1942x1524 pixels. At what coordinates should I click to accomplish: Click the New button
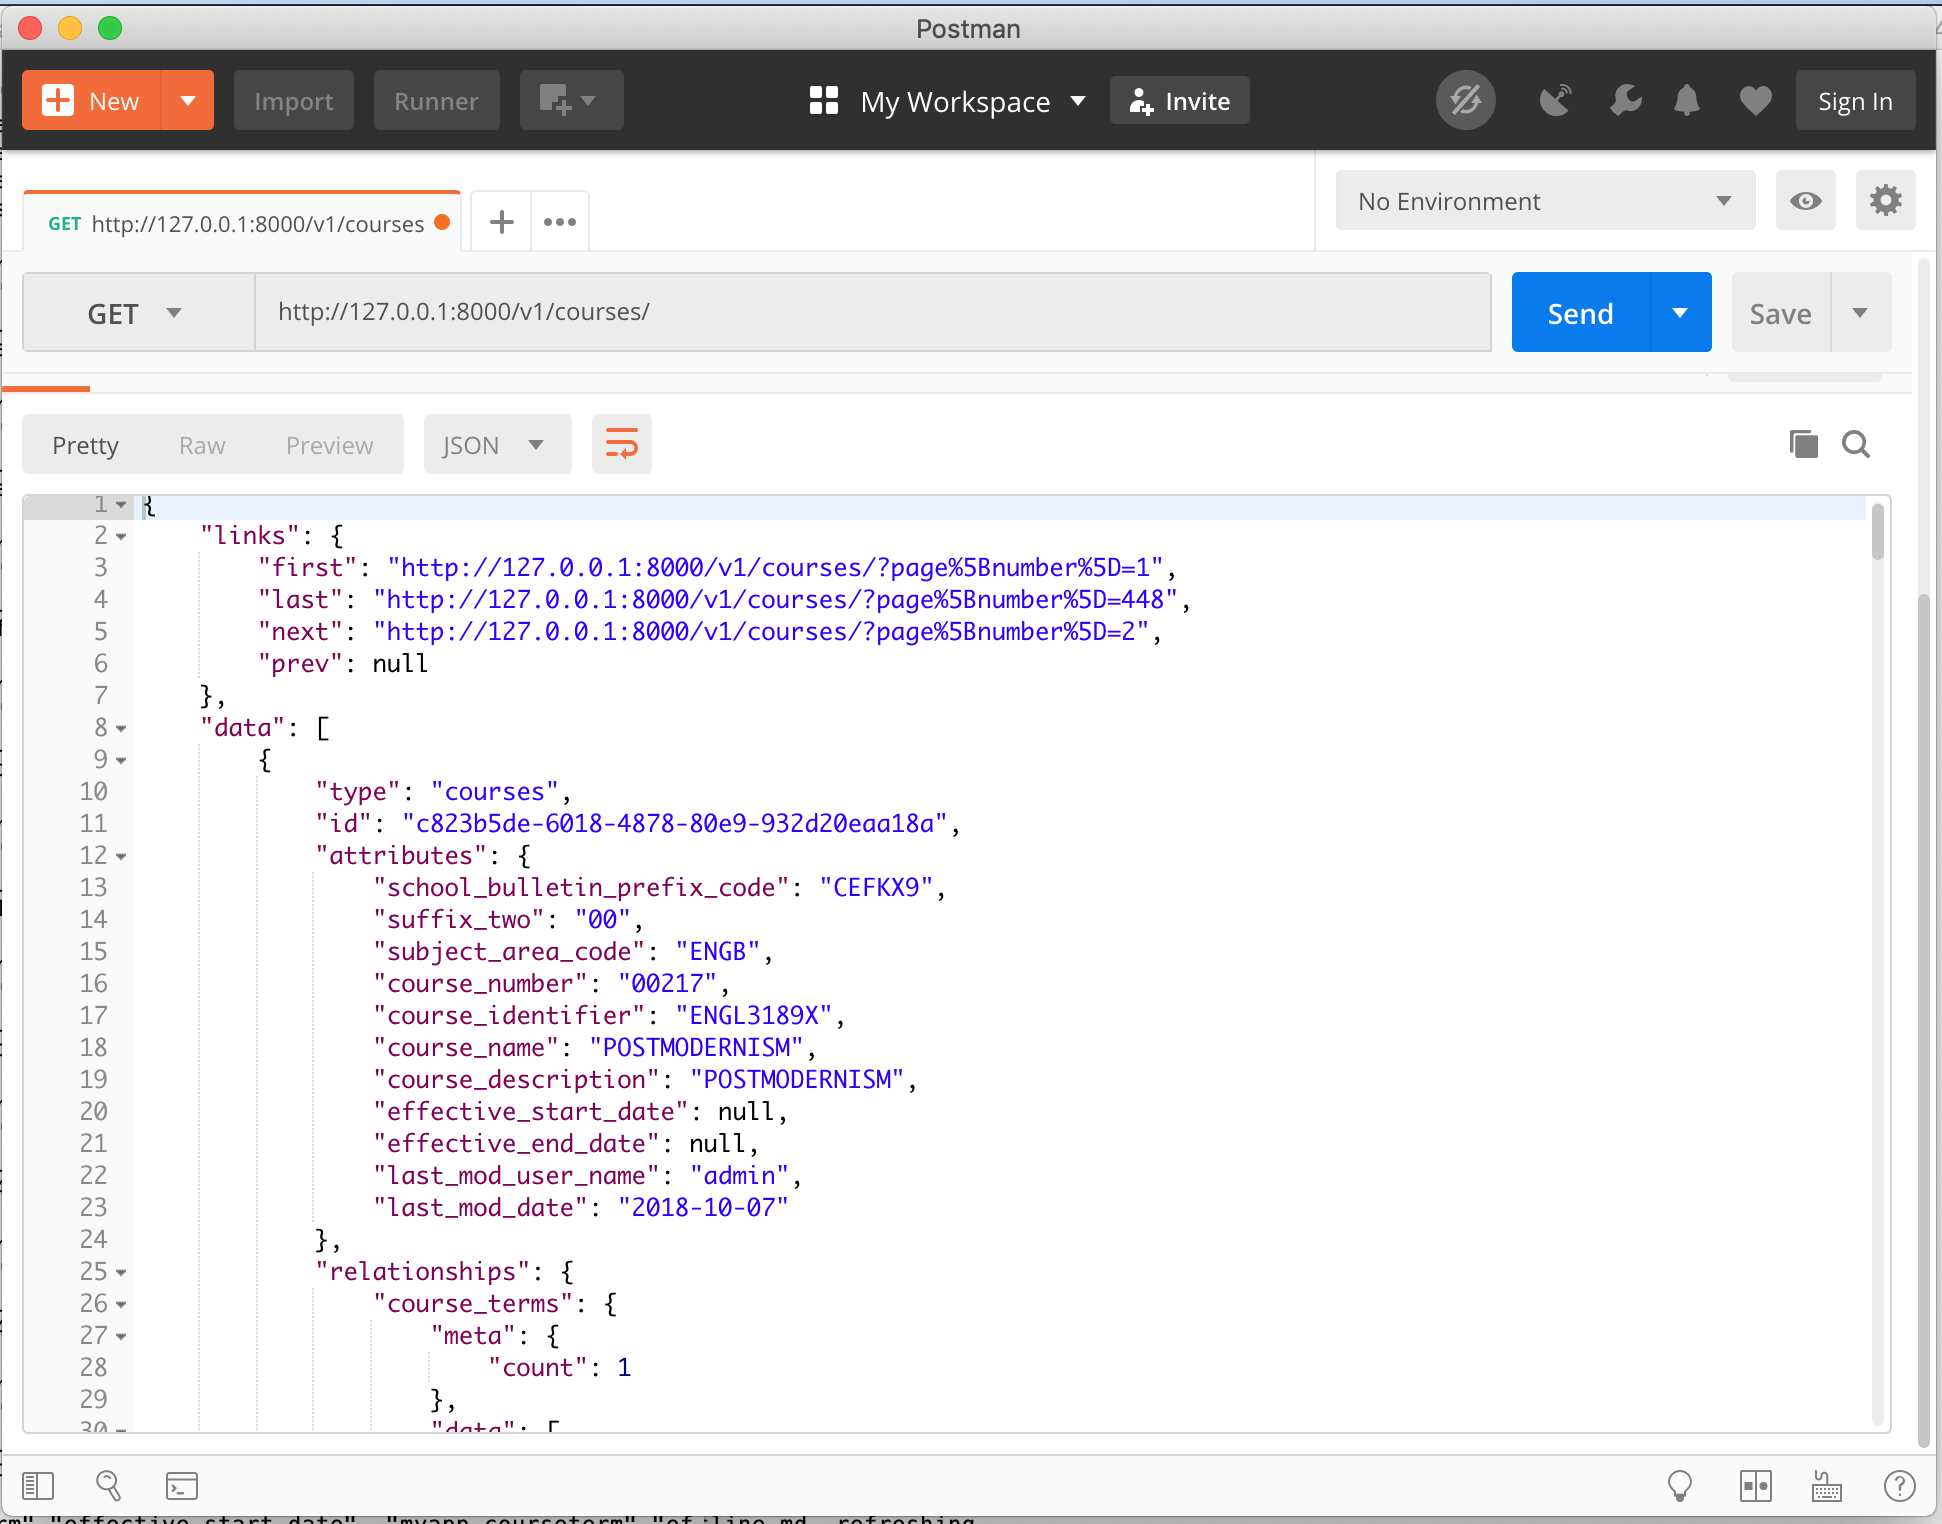91,101
